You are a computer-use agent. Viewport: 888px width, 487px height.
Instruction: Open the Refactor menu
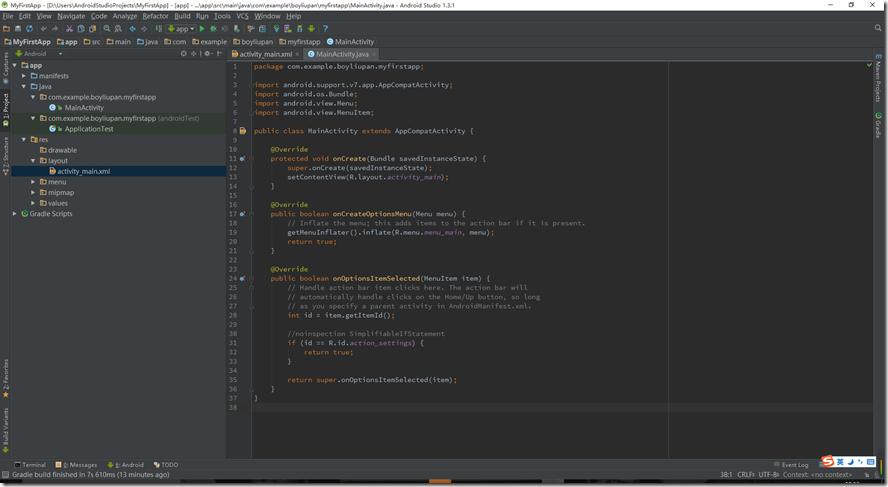155,16
